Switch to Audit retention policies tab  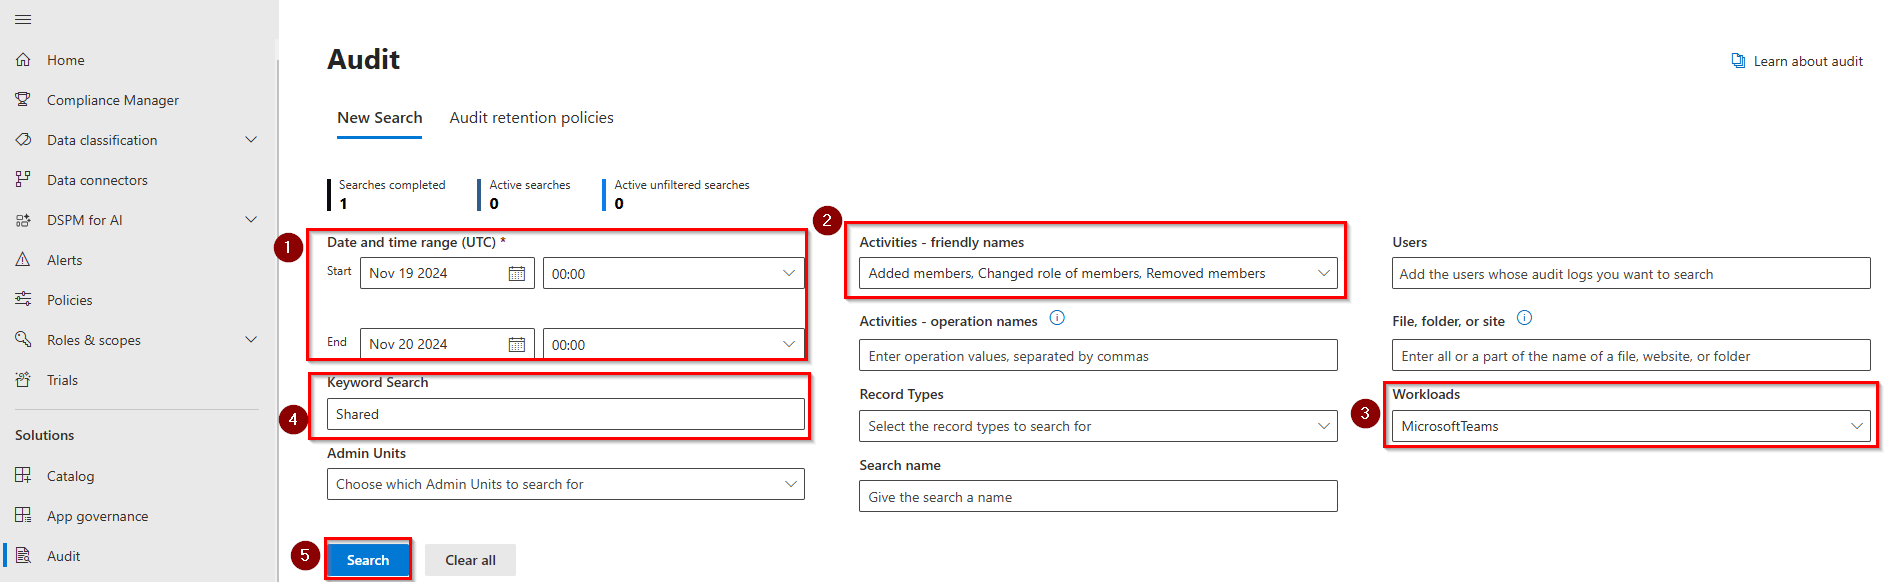tap(531, 118)
